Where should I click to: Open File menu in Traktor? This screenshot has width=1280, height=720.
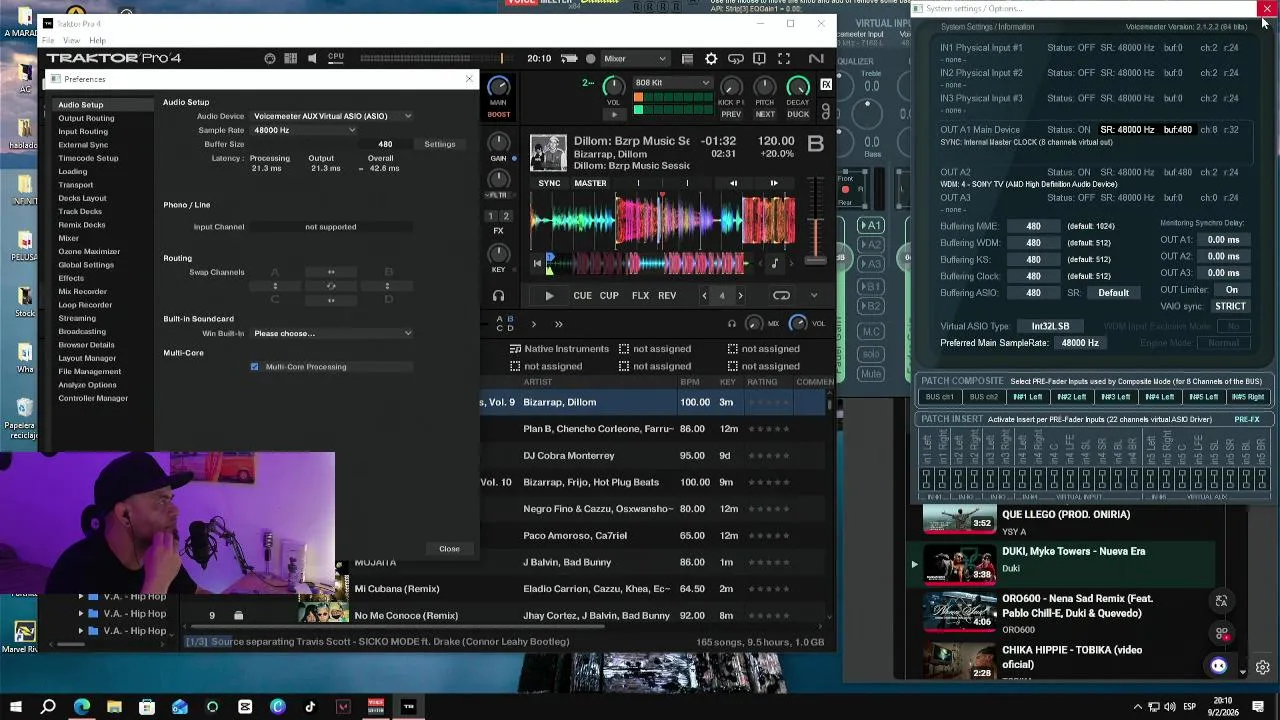point(48,41)
